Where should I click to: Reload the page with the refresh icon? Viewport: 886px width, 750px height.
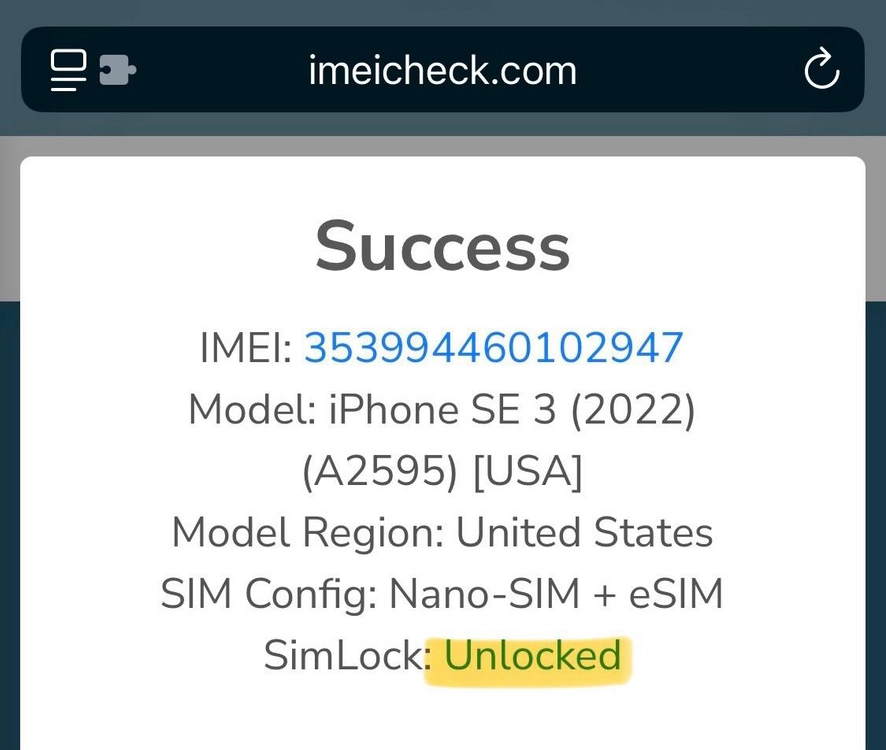point(822,69)
